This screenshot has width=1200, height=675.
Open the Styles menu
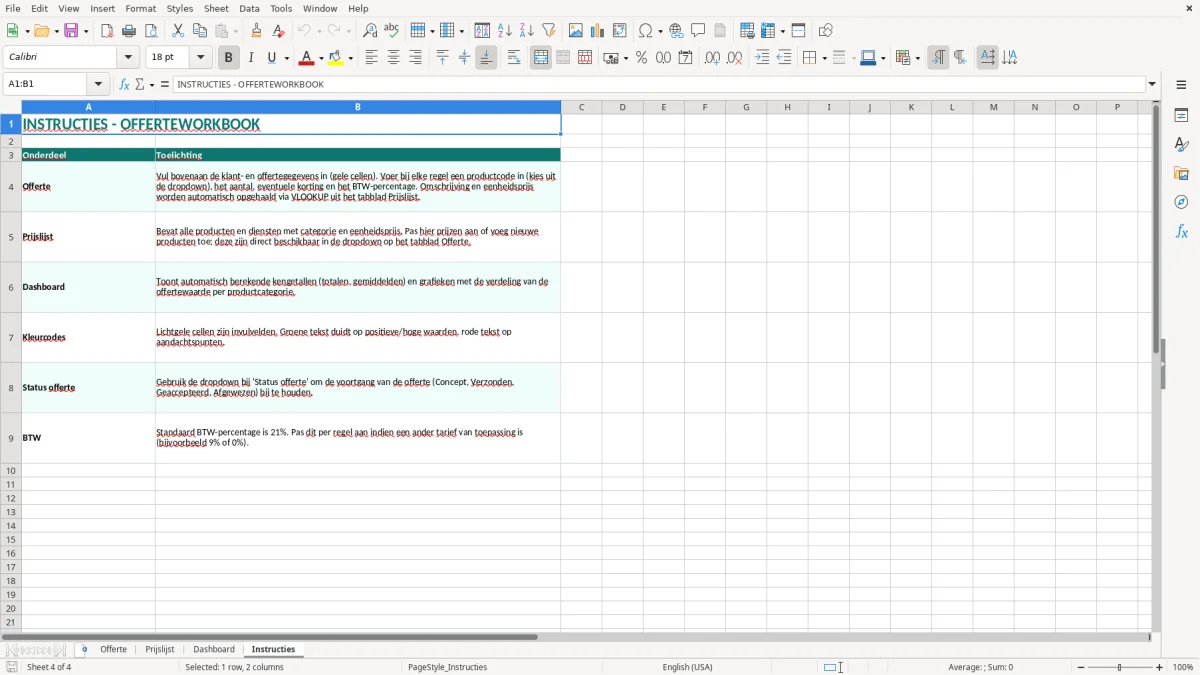(x=180, y=8)
